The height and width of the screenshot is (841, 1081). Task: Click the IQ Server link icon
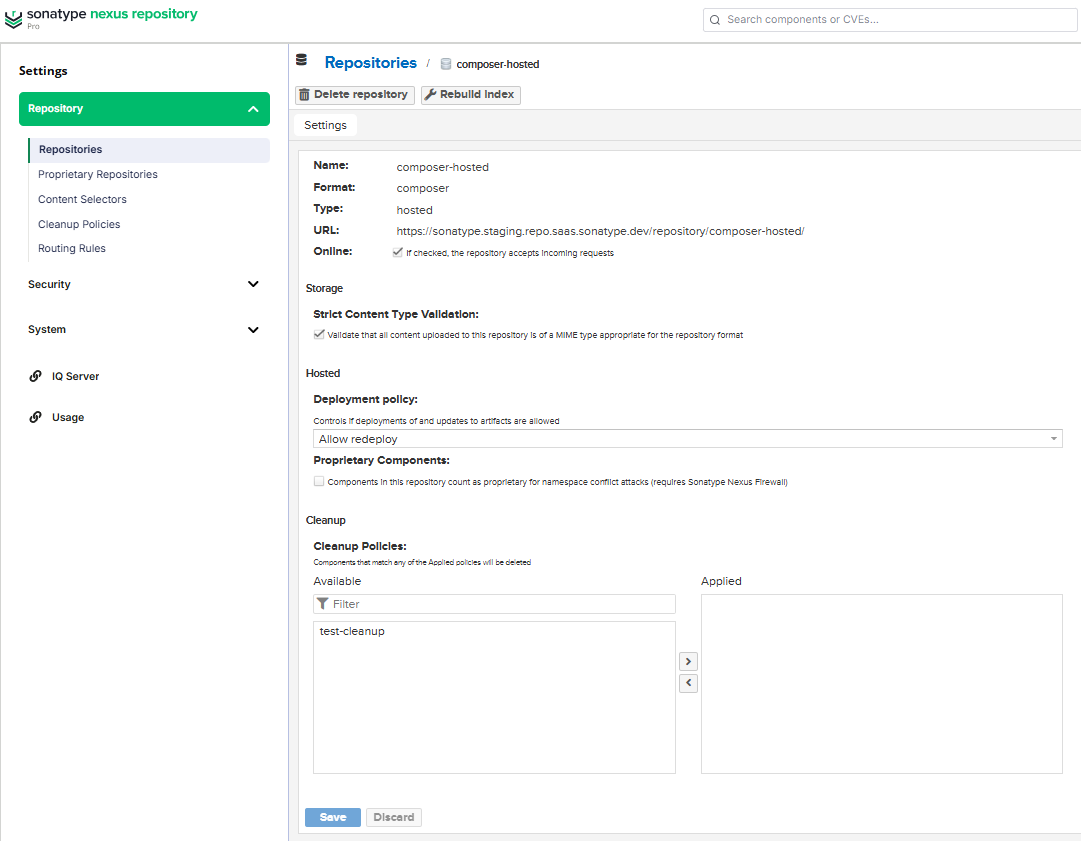point(35,376)
